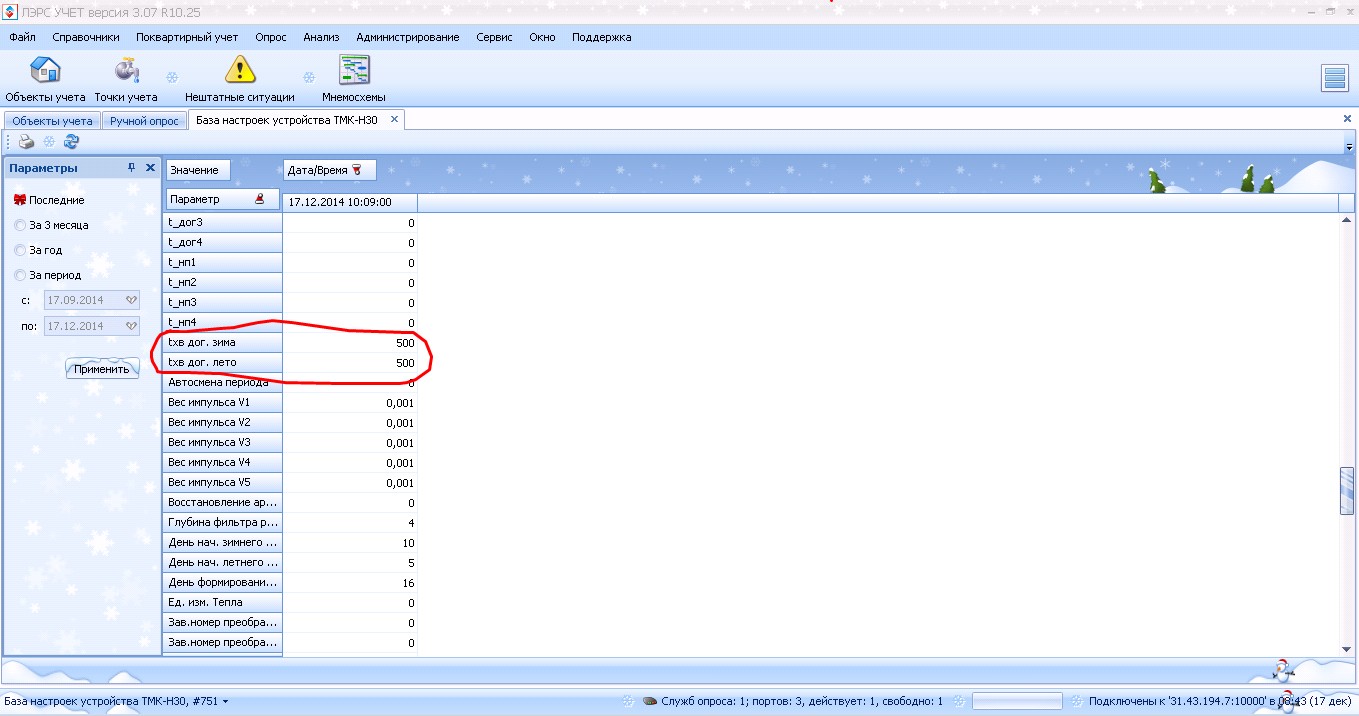The image size is (1359, 716).
Task: Click the 17.12.2014 10:09:00 column header
Action: pos(349,202)
